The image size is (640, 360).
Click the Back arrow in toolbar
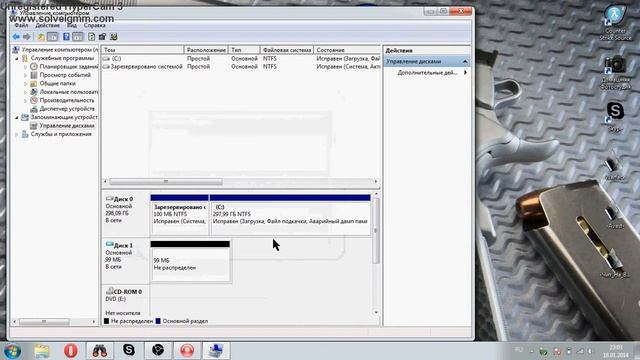16,37
